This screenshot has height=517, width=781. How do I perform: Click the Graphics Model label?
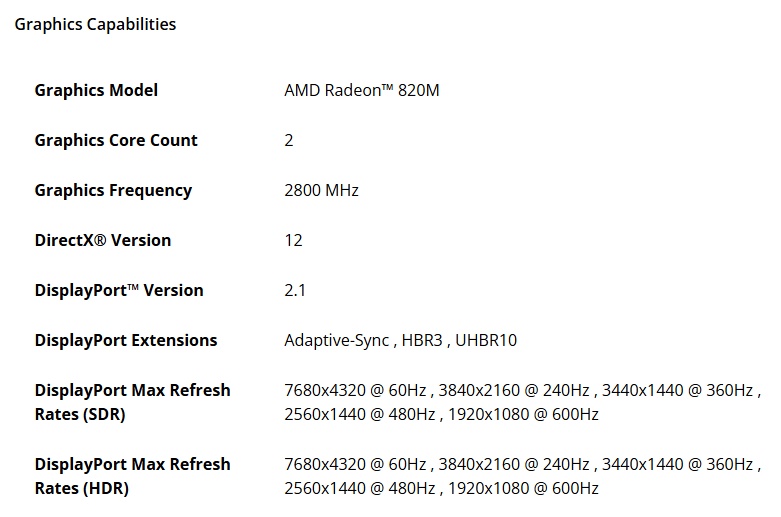click(96, 90)
